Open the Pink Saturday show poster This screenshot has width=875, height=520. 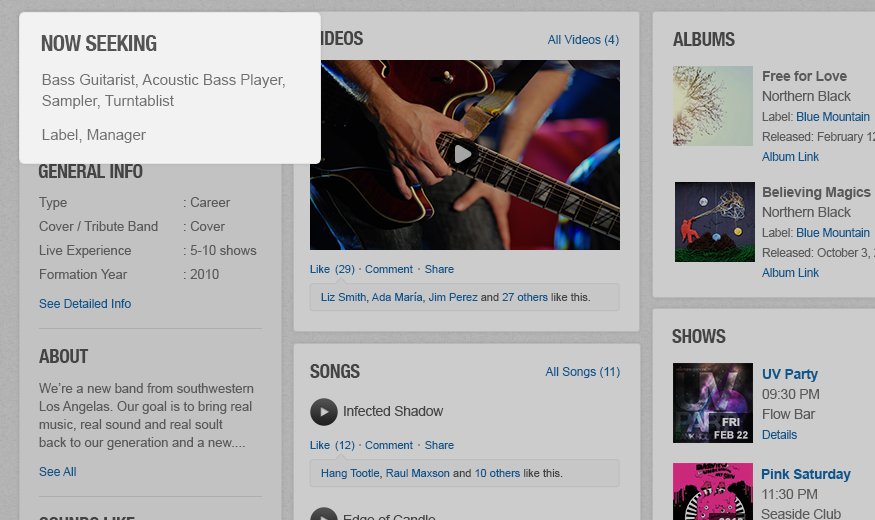pyautogui.click(x=713, y=492)
